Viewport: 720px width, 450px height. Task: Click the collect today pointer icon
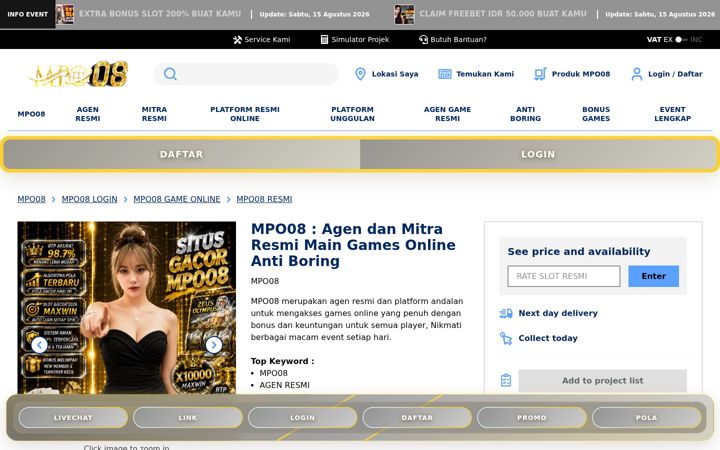506,338
